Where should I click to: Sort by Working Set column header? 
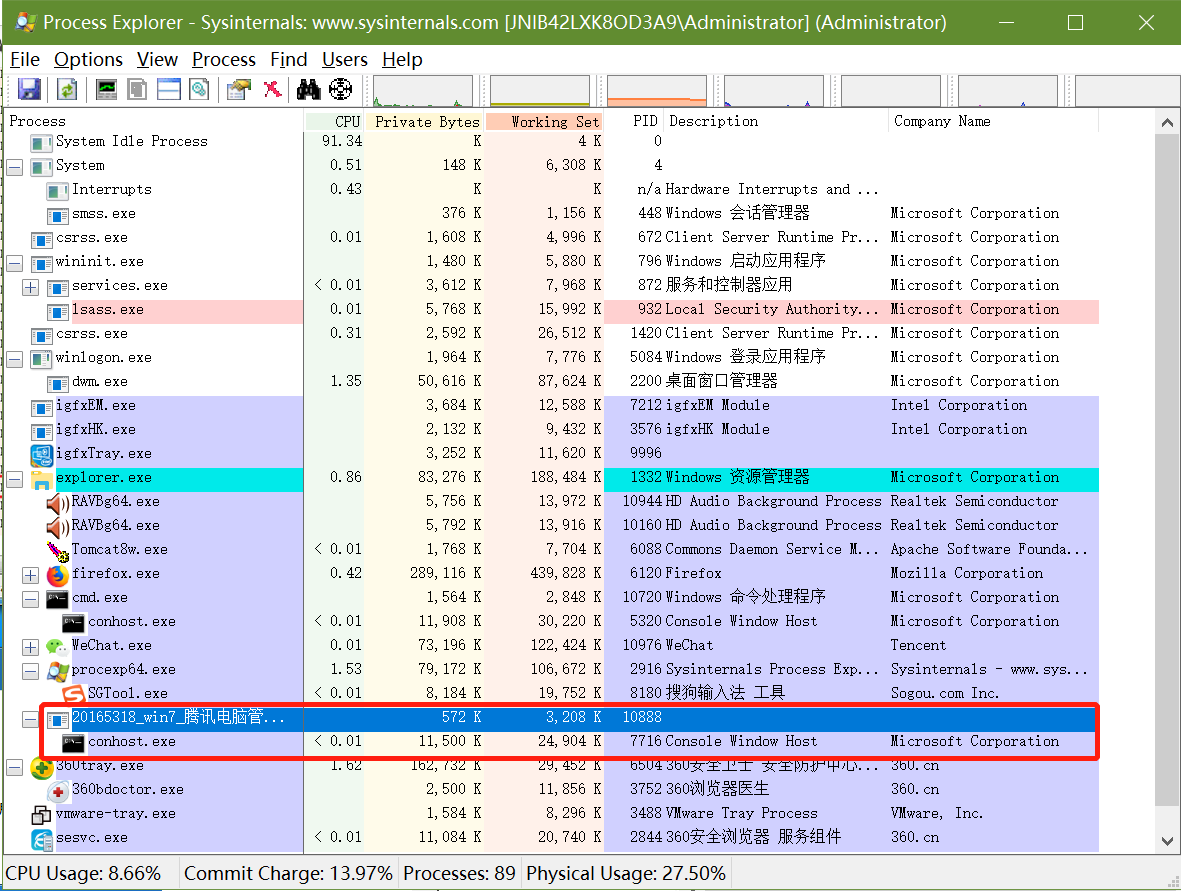click(544, 121)
